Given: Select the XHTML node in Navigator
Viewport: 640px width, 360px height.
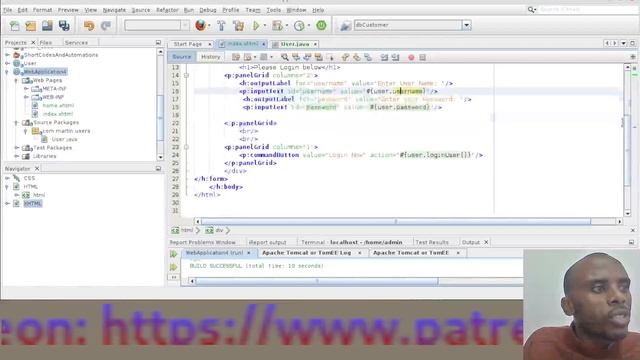Looking at the screenshot, I should point(33,204).
